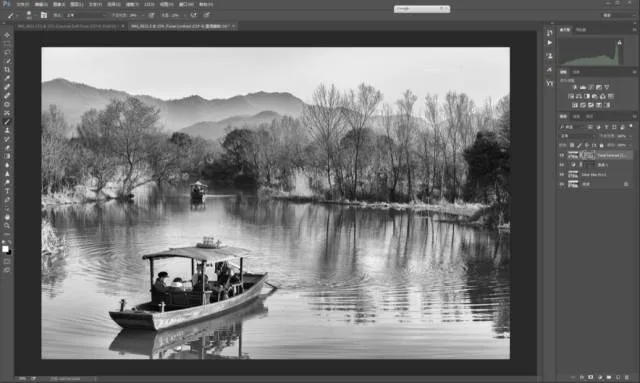
Task: Open the layer filter kind dropdown
Action: pyautogui.click(x=572, y=127)
